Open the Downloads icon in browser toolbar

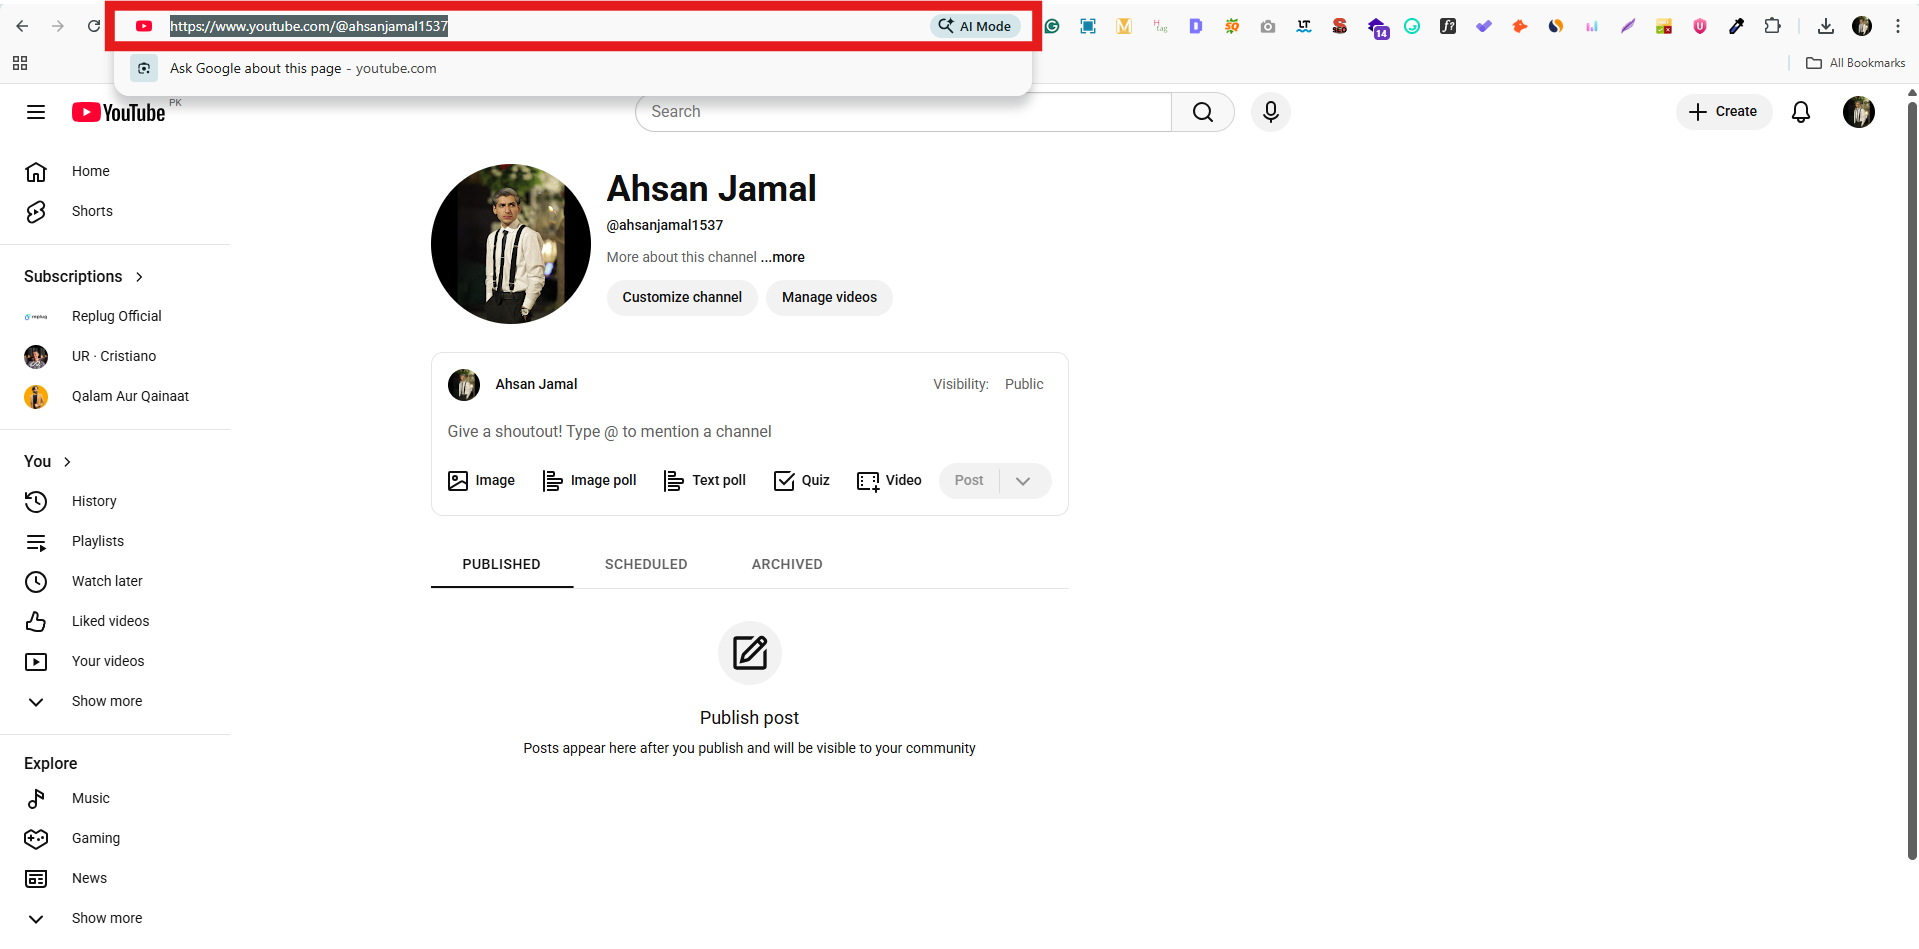pos(1826,26)
